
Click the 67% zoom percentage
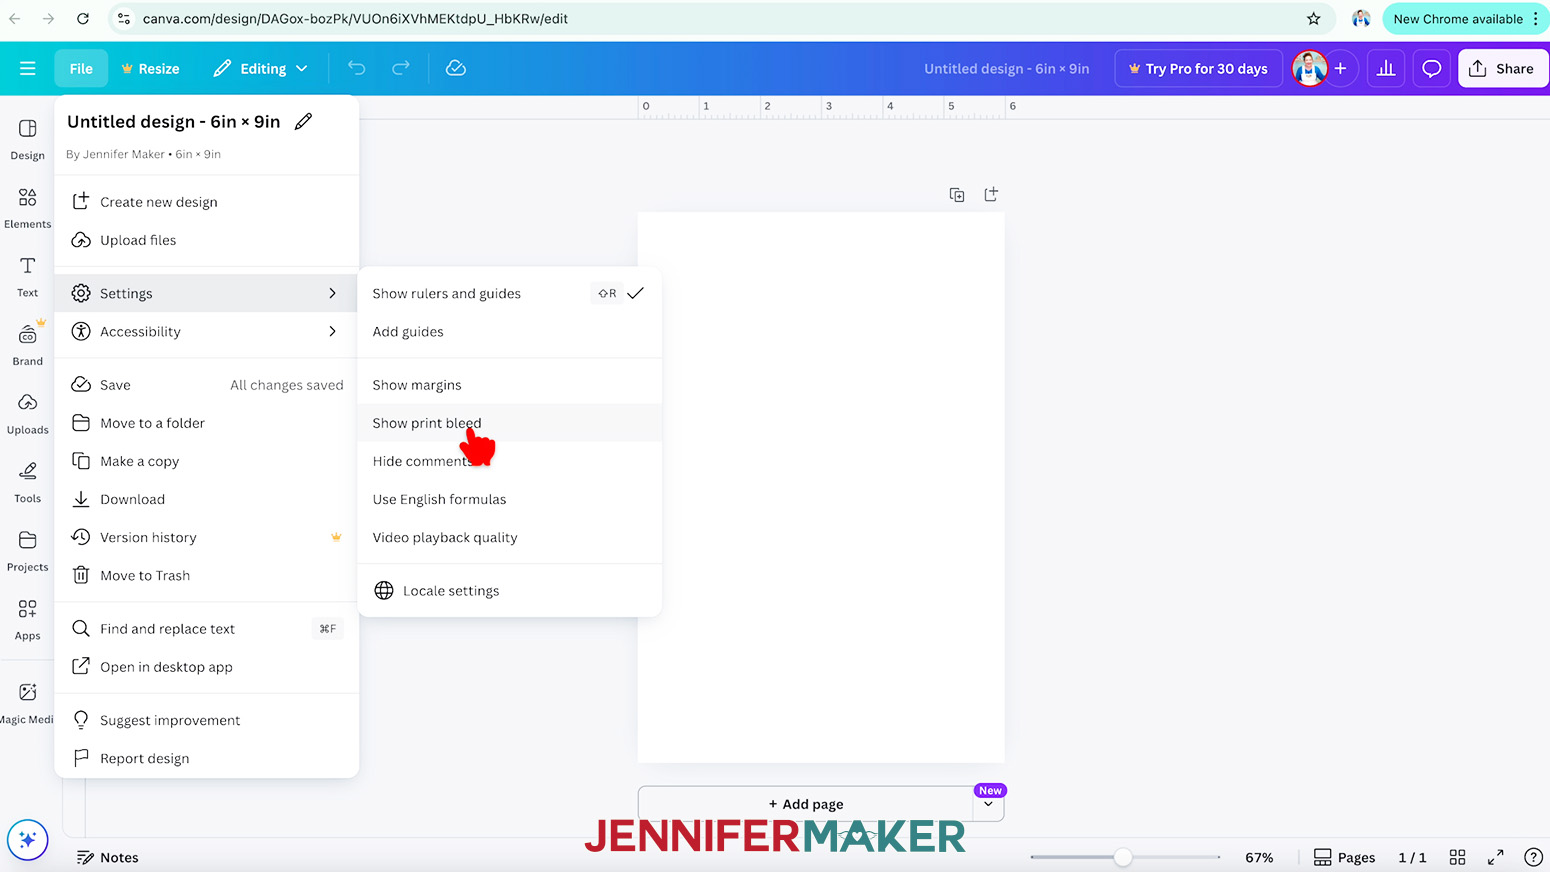point(1259,857)
